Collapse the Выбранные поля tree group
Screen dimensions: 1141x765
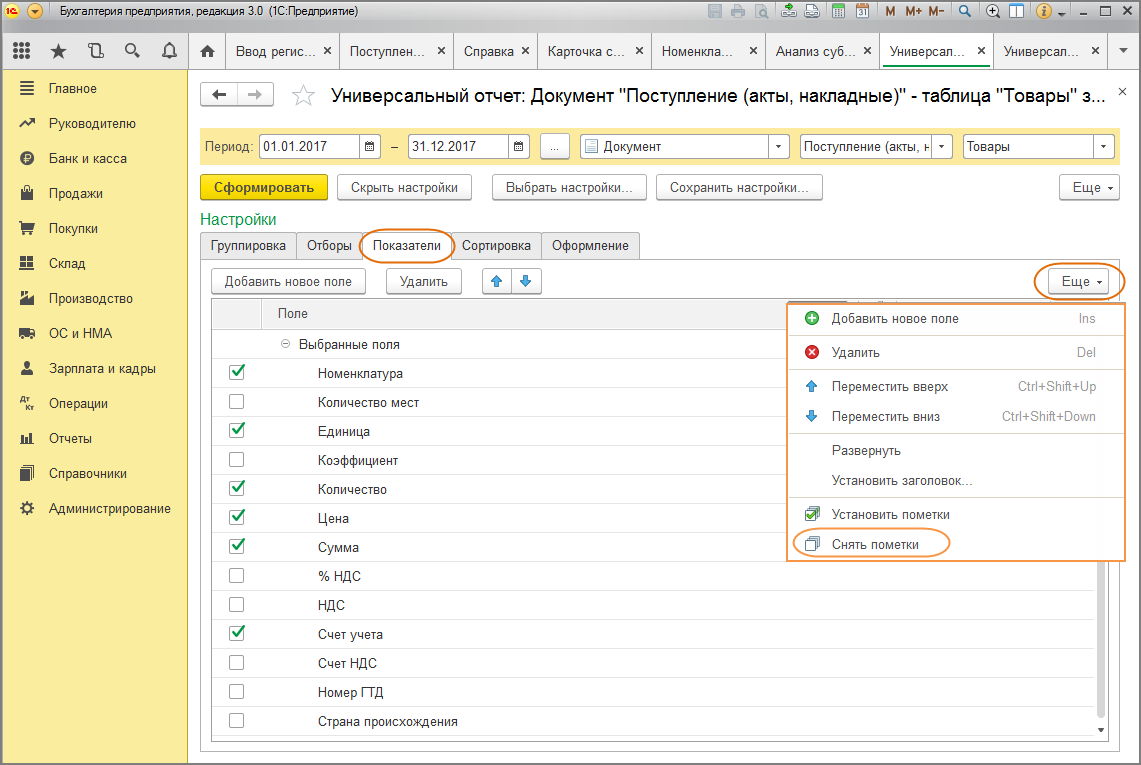coord(285,344)
